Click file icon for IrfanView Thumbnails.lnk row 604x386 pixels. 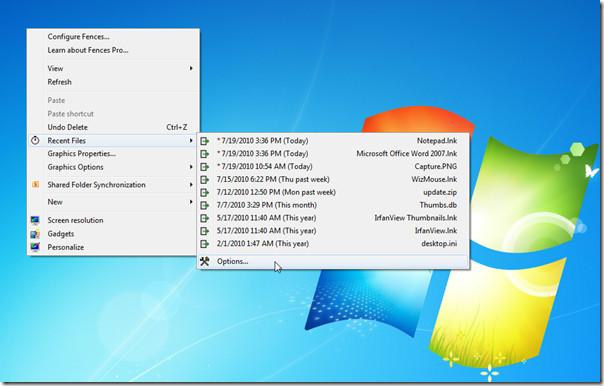(x=205, y=218)
